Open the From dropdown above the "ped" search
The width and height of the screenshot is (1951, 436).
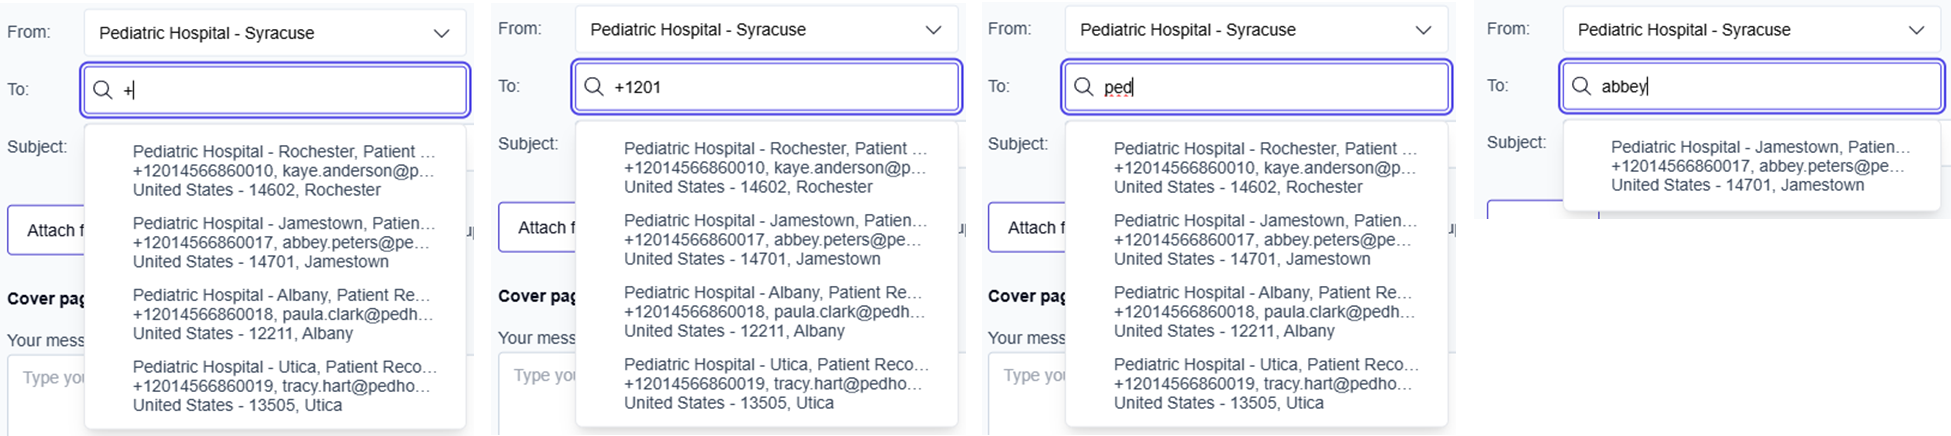(1423, 30)
